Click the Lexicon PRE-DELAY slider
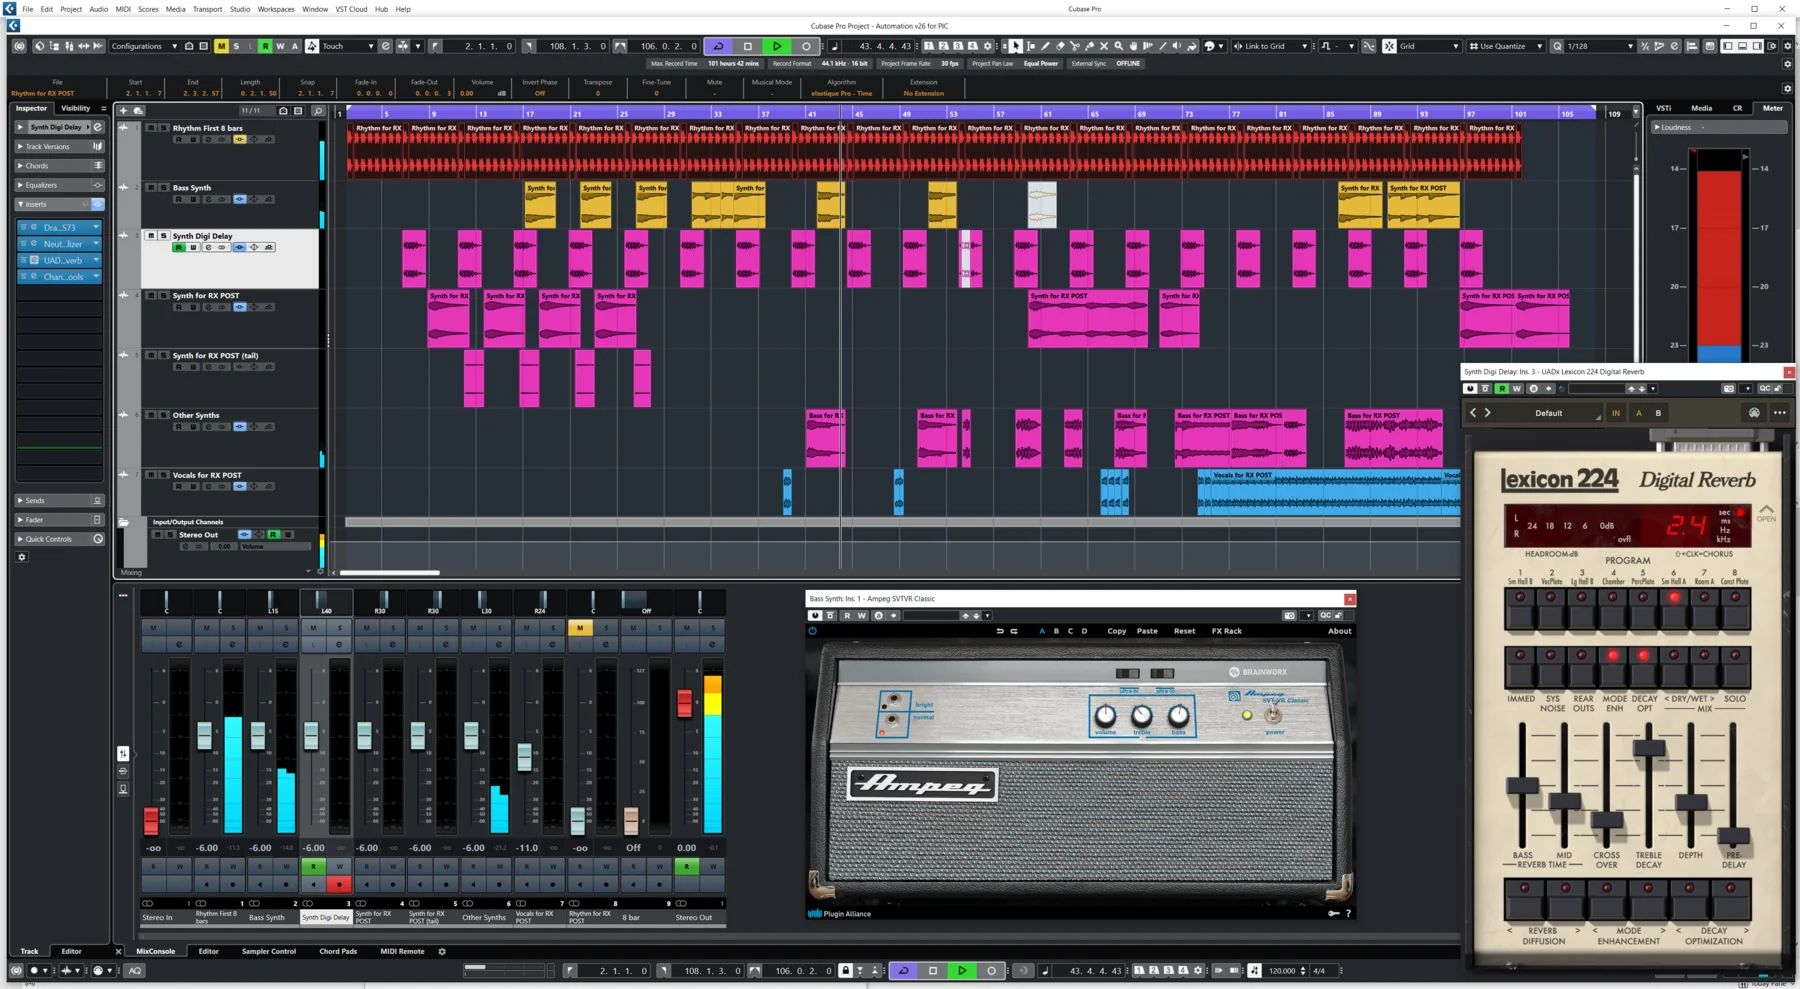Screen dimensions: 1800x989 (x=1733, y=835)
